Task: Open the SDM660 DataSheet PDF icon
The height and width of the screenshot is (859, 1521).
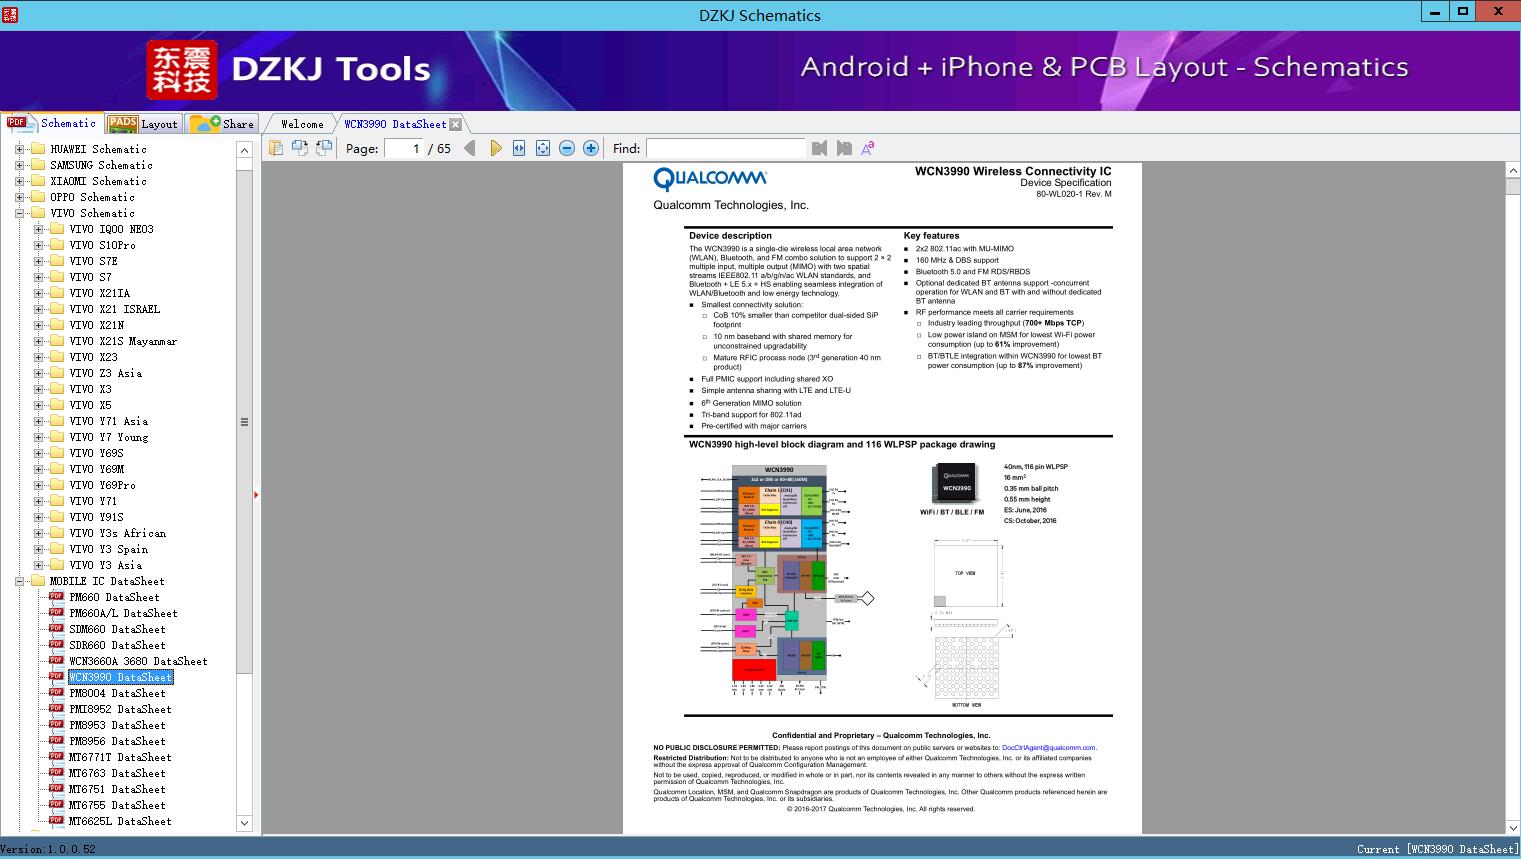Action: 56,629
